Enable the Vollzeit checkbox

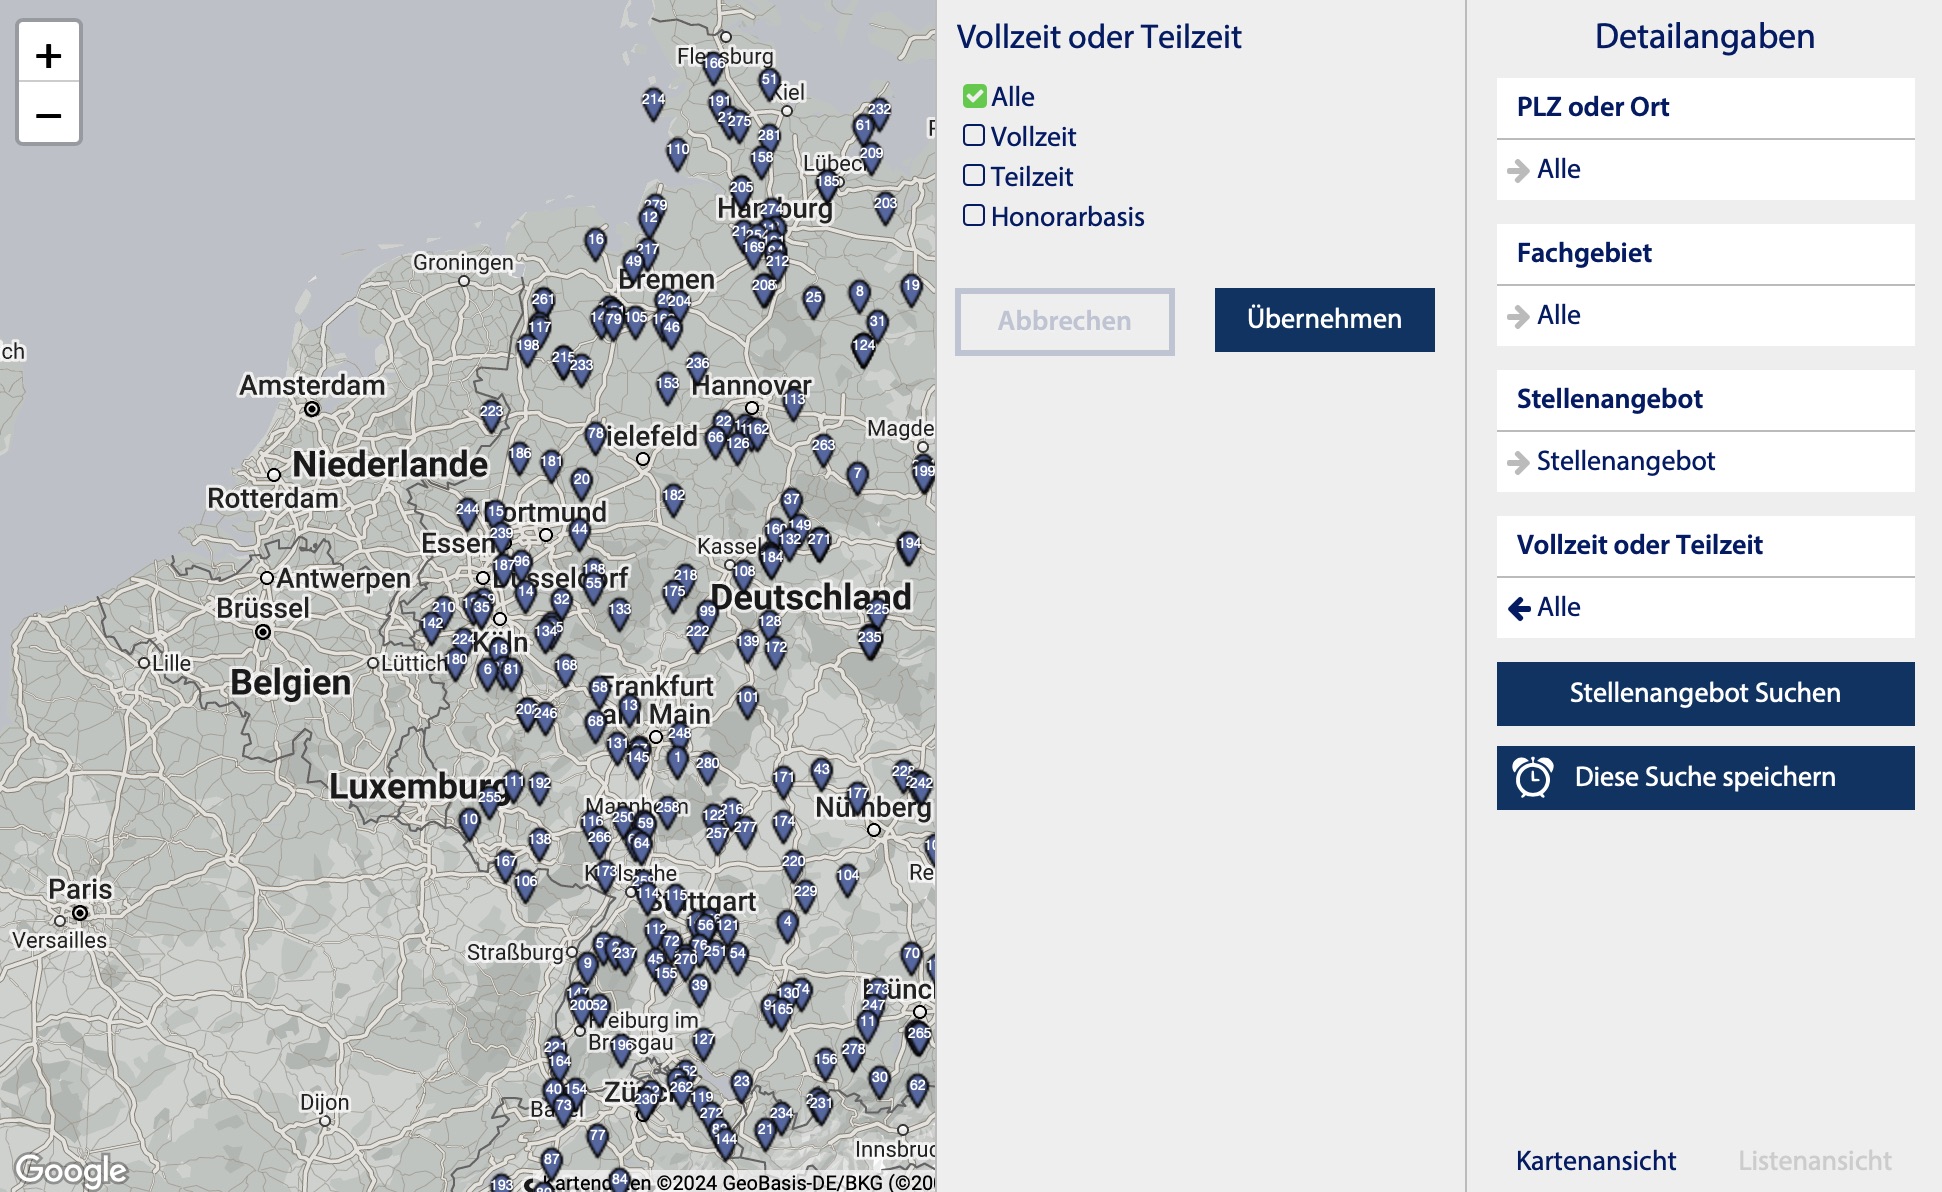[x=974, y=136]
